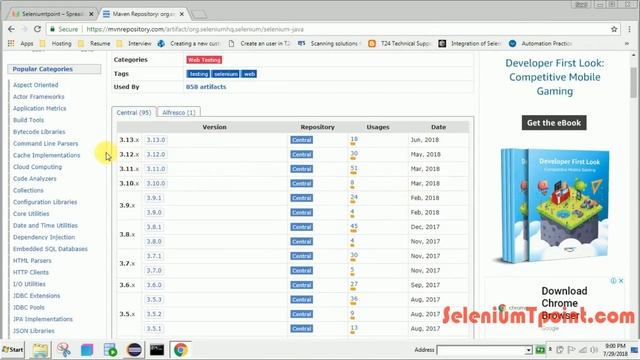The image size is (640, 360).
Task: Open JSON Libraries category
Action: (x=33, y=331)
